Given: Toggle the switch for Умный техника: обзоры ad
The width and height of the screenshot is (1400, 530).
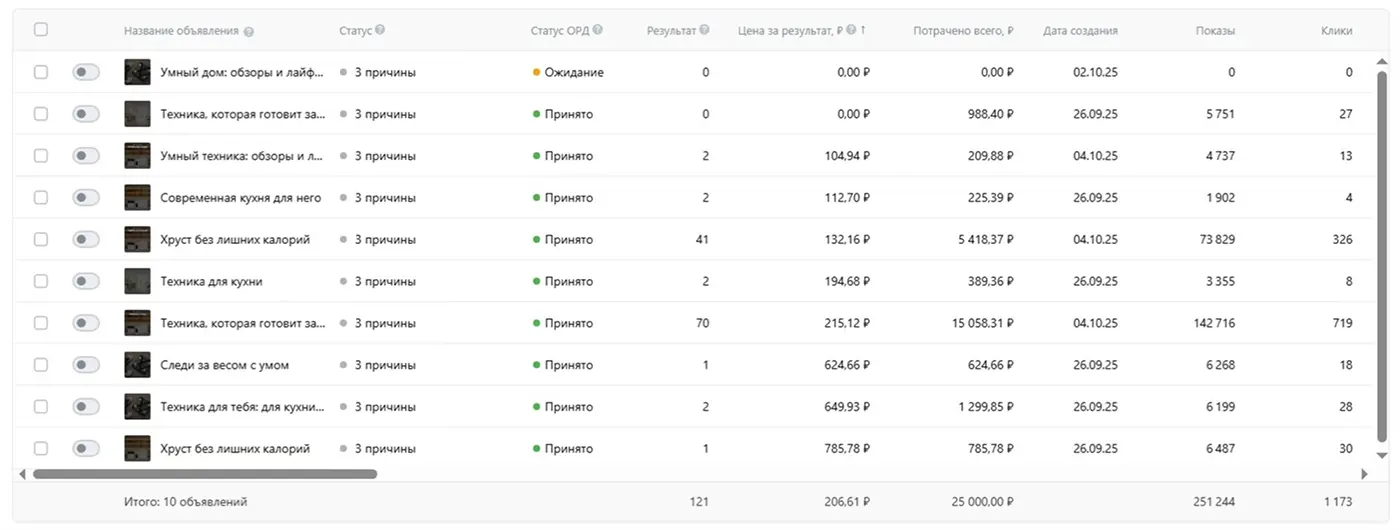Looking at the screenshot, I should click(x=86, y=156).
